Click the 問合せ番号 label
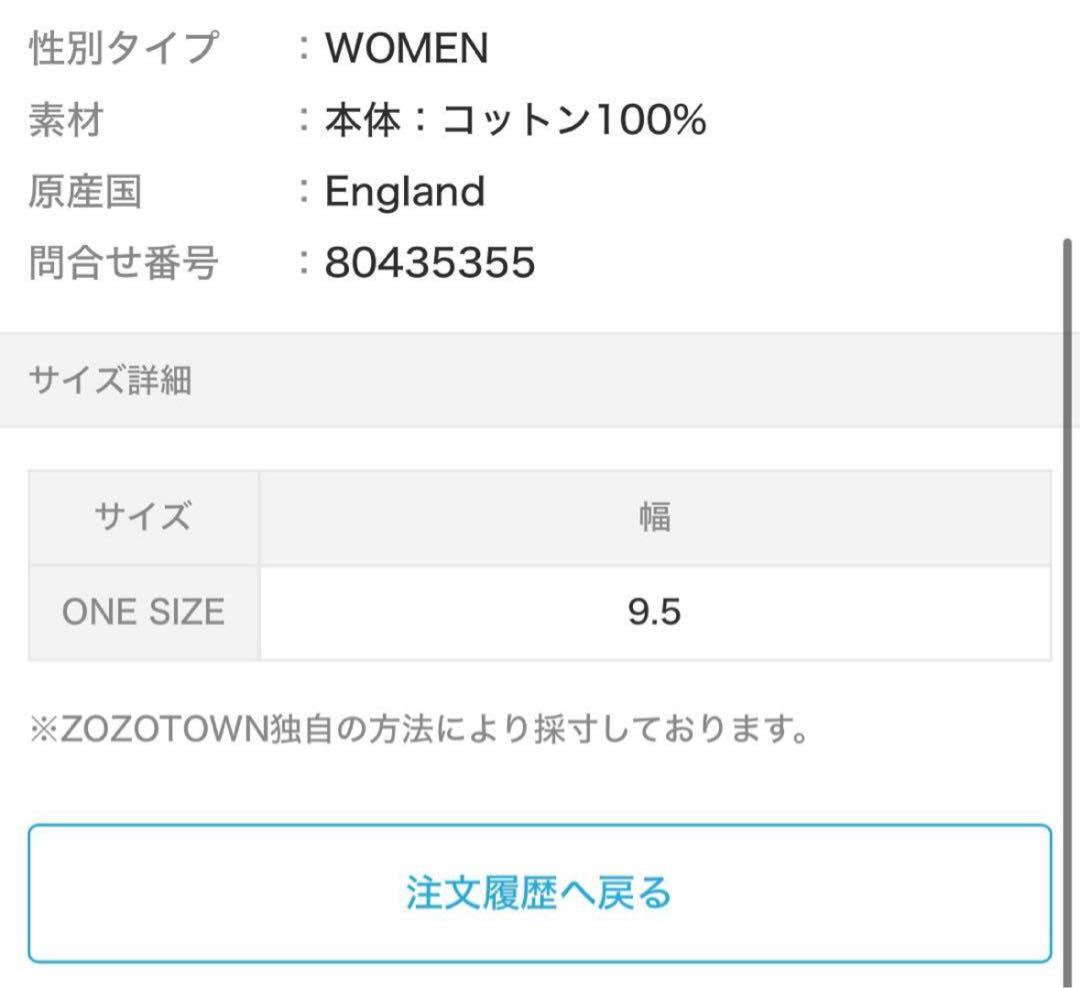Screen dimensions: 1080x988 pyautogui.click(x=122, y=263)
